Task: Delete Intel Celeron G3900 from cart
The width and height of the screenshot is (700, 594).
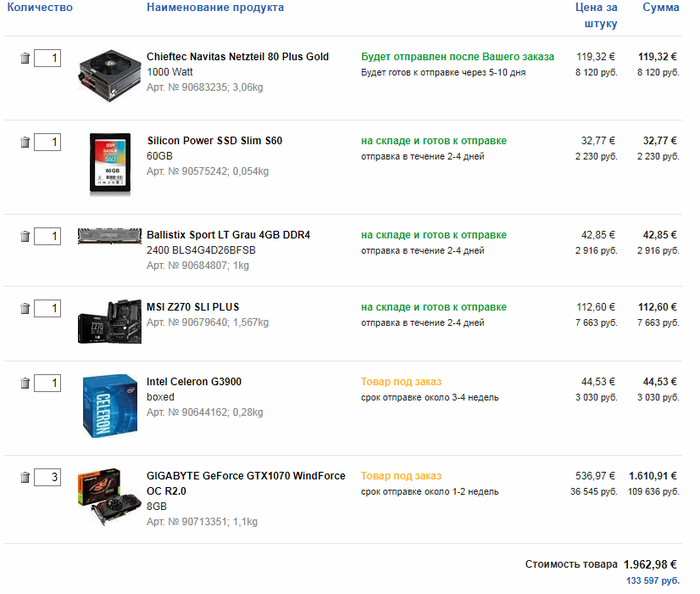Action: coord(25,383)
